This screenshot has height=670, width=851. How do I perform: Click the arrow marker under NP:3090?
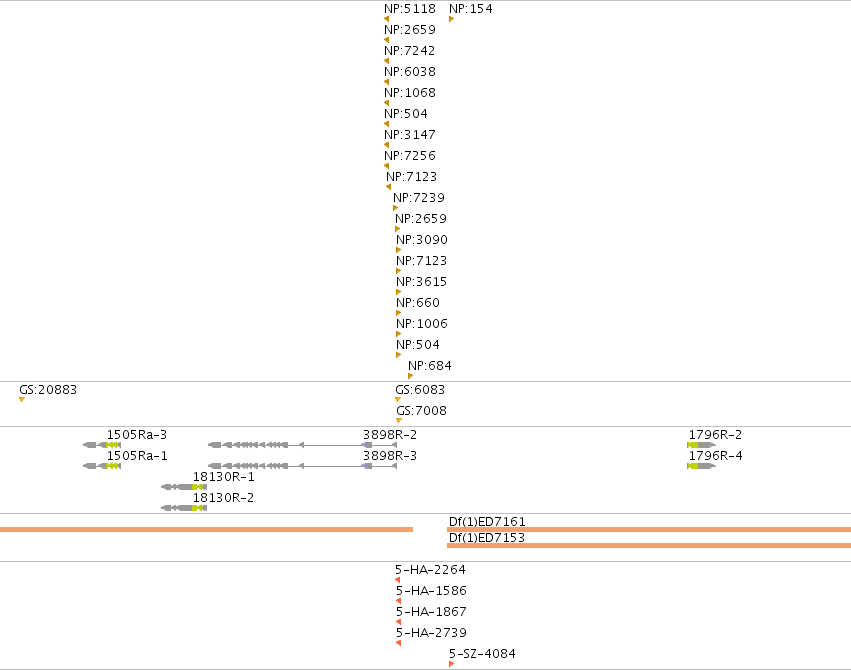398,250
